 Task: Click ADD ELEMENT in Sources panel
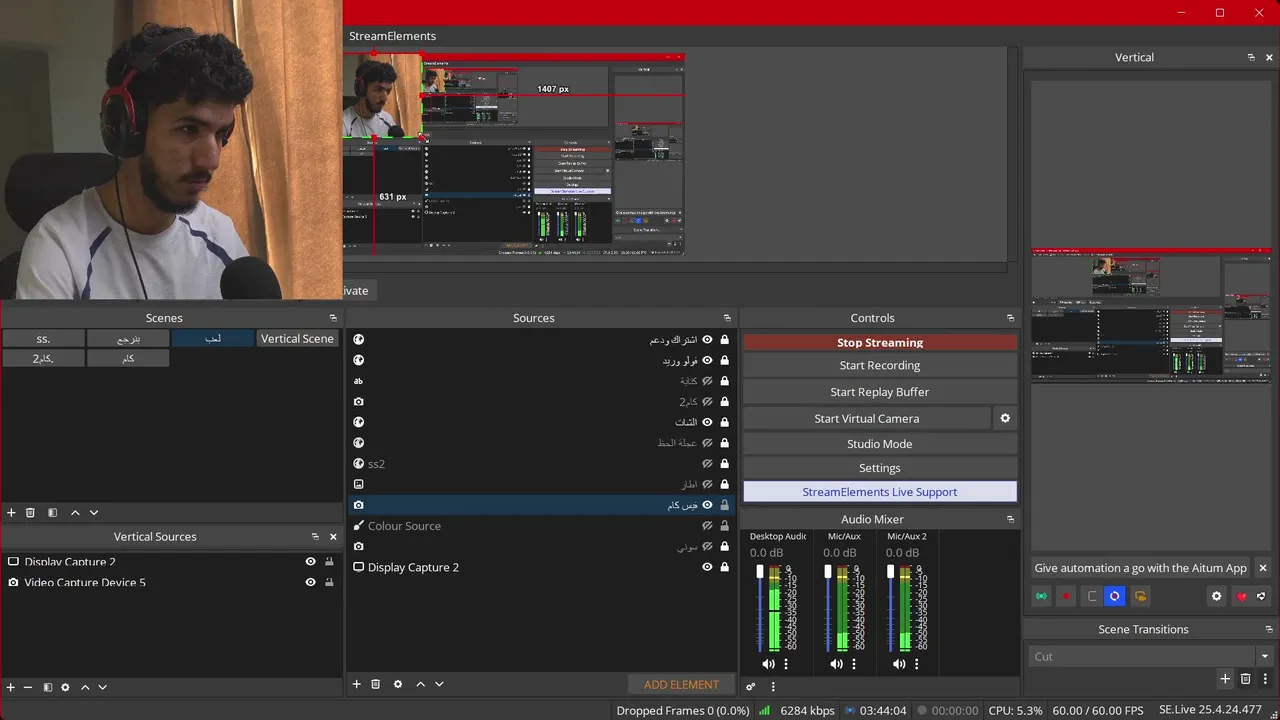pyautogui.click(x=681, y=685)
